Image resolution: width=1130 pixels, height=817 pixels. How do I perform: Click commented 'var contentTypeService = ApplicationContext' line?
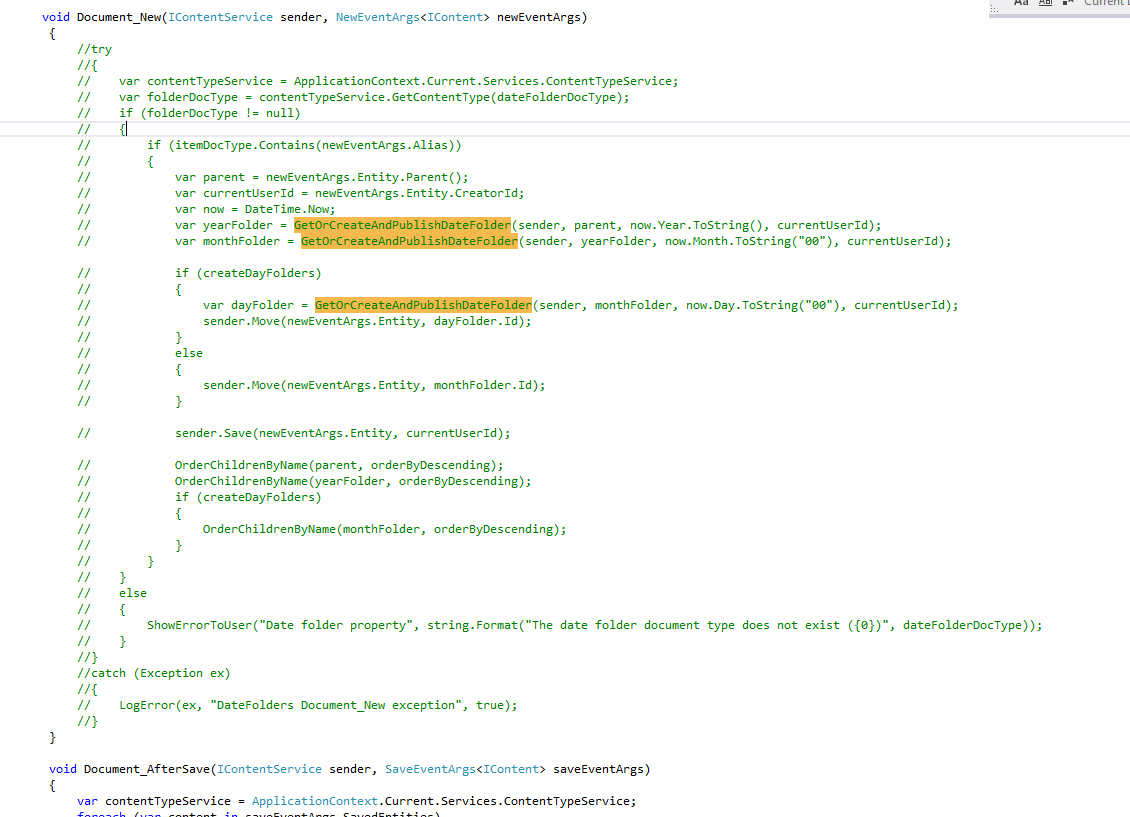click(x=399, y=81)
